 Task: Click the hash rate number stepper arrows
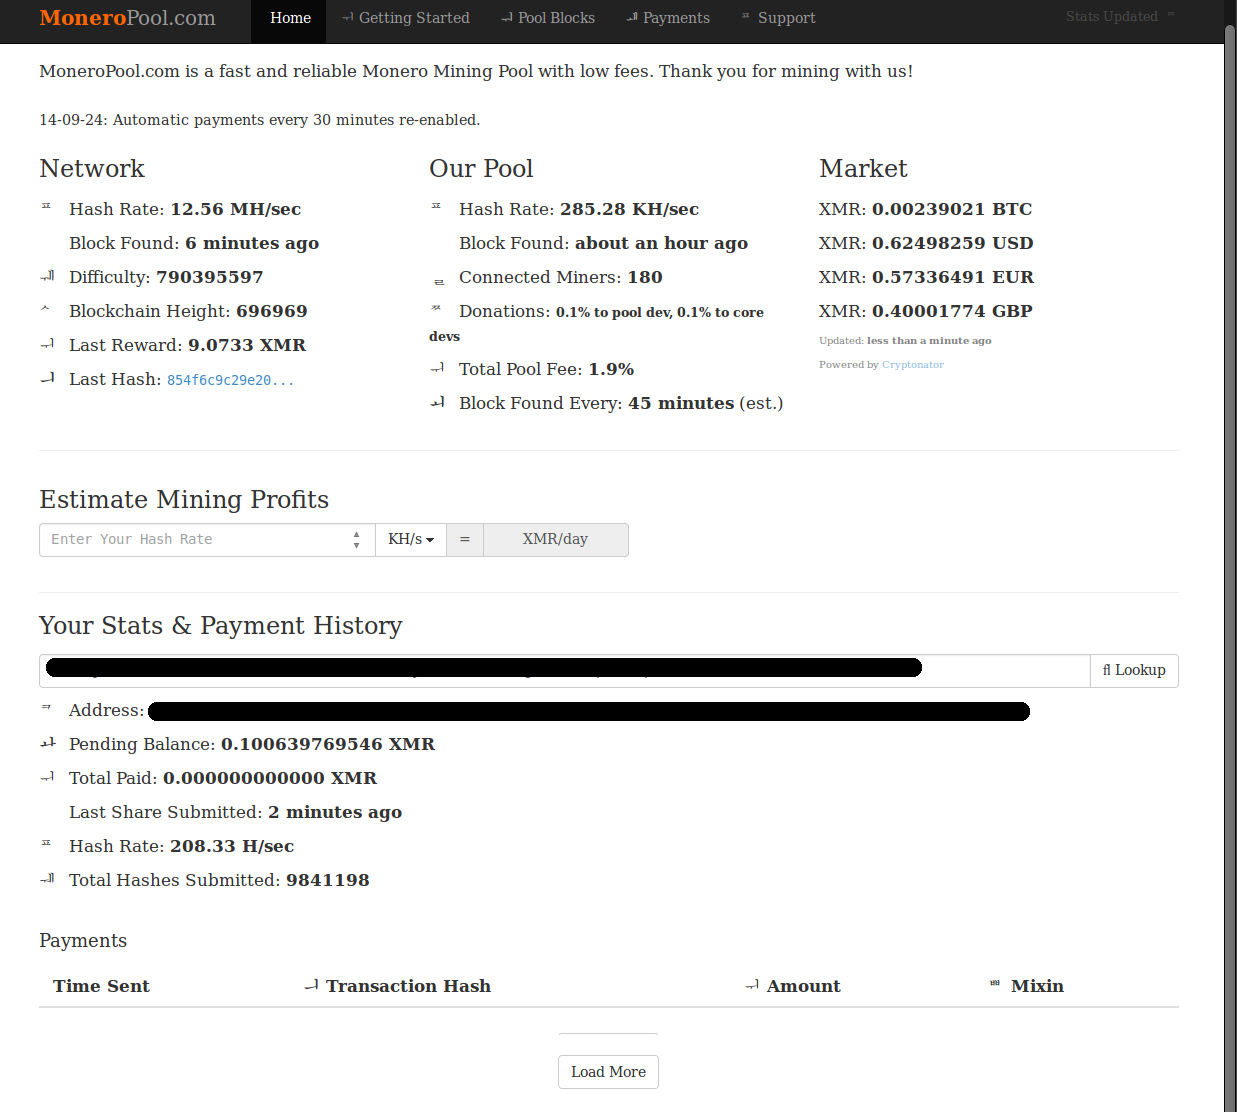click(x=357, y=539)
